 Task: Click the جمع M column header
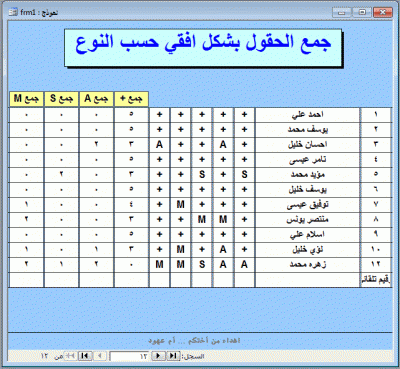(x=26, y=99)
